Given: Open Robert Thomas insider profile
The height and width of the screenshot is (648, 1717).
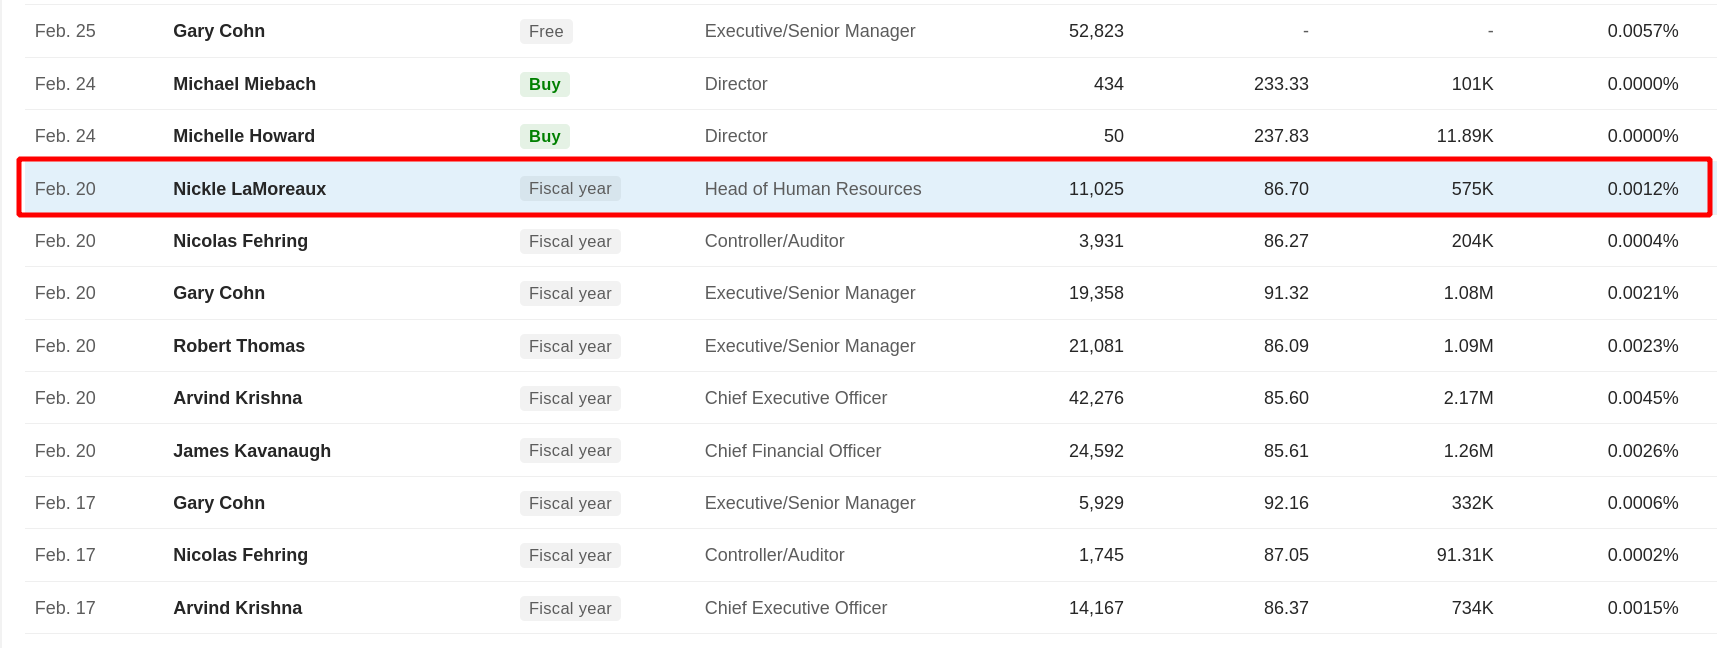Looking at the screenshot, I should (x=239, y=346).
